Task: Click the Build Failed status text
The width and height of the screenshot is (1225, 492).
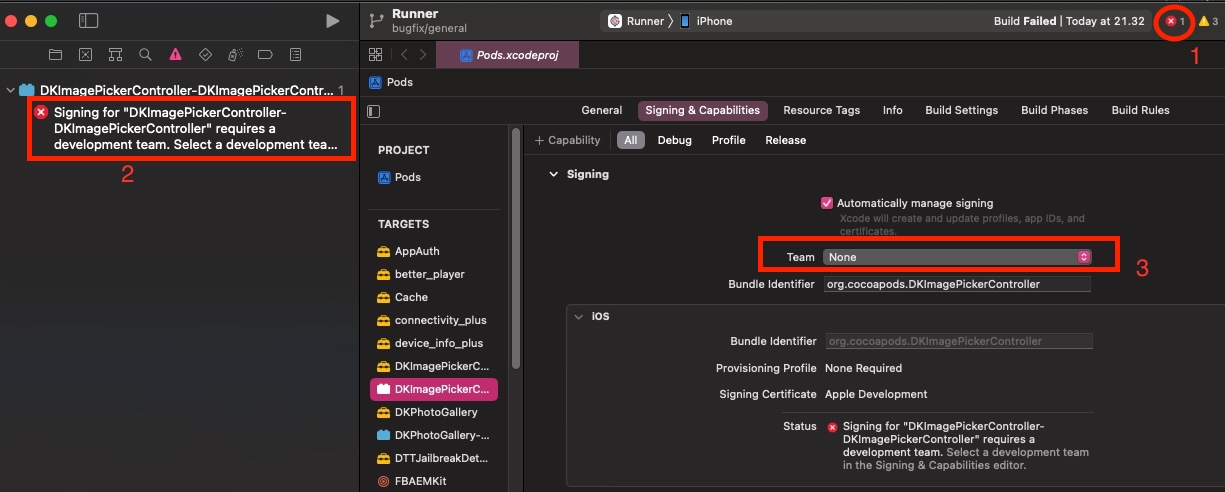Action: pos(1025,21)
